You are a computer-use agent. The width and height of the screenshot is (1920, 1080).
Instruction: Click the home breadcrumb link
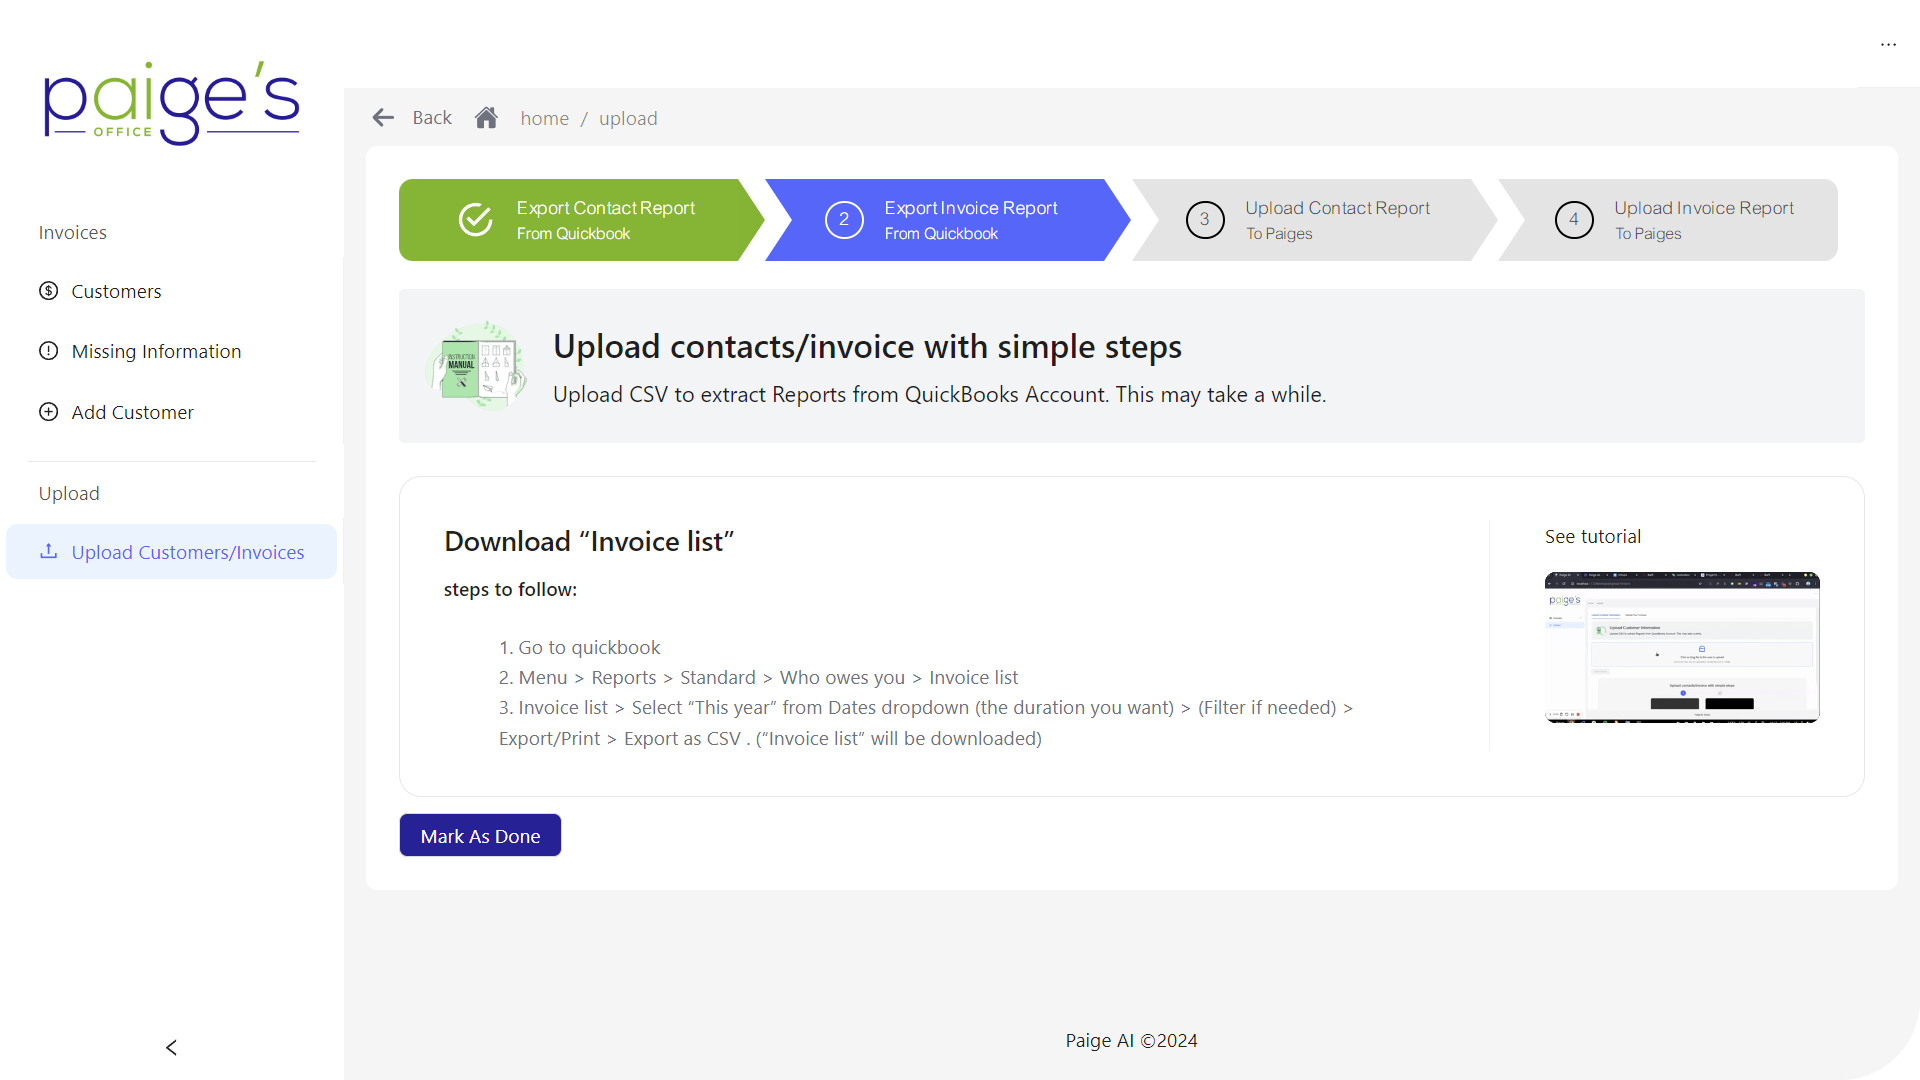tap(544, 118)
